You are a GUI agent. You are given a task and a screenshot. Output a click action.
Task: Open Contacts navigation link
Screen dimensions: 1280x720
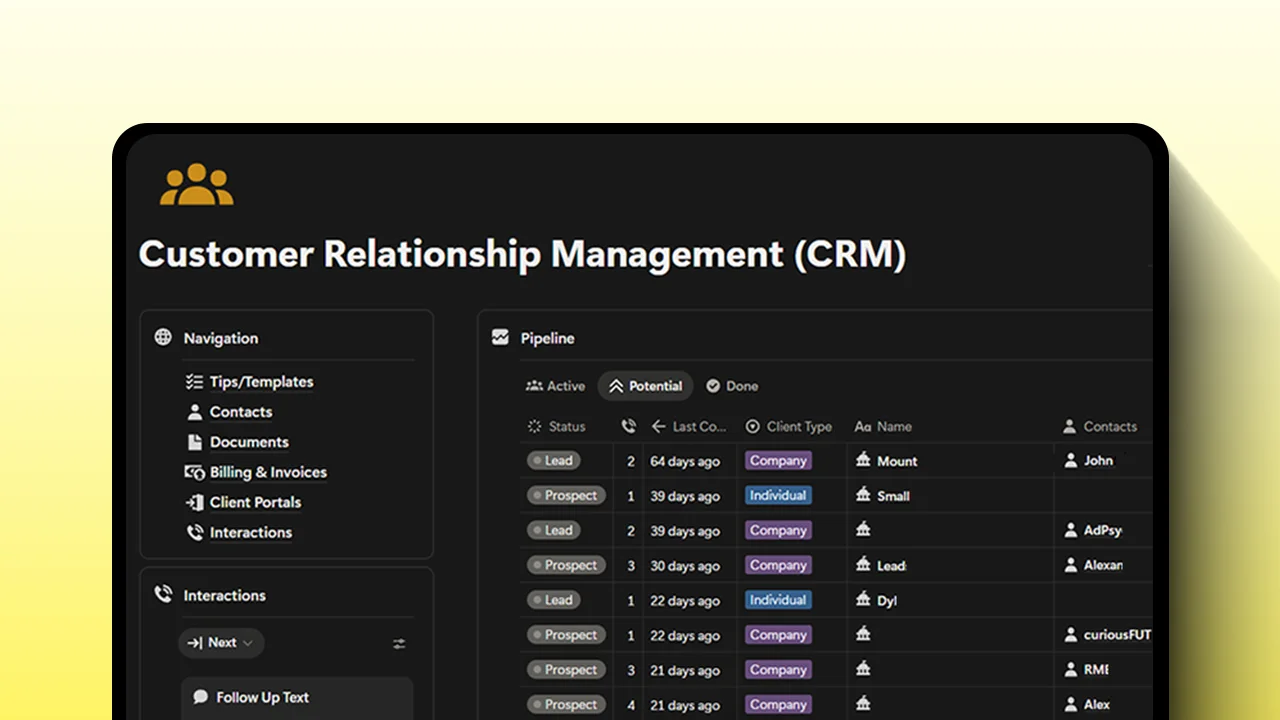[241, 412]
